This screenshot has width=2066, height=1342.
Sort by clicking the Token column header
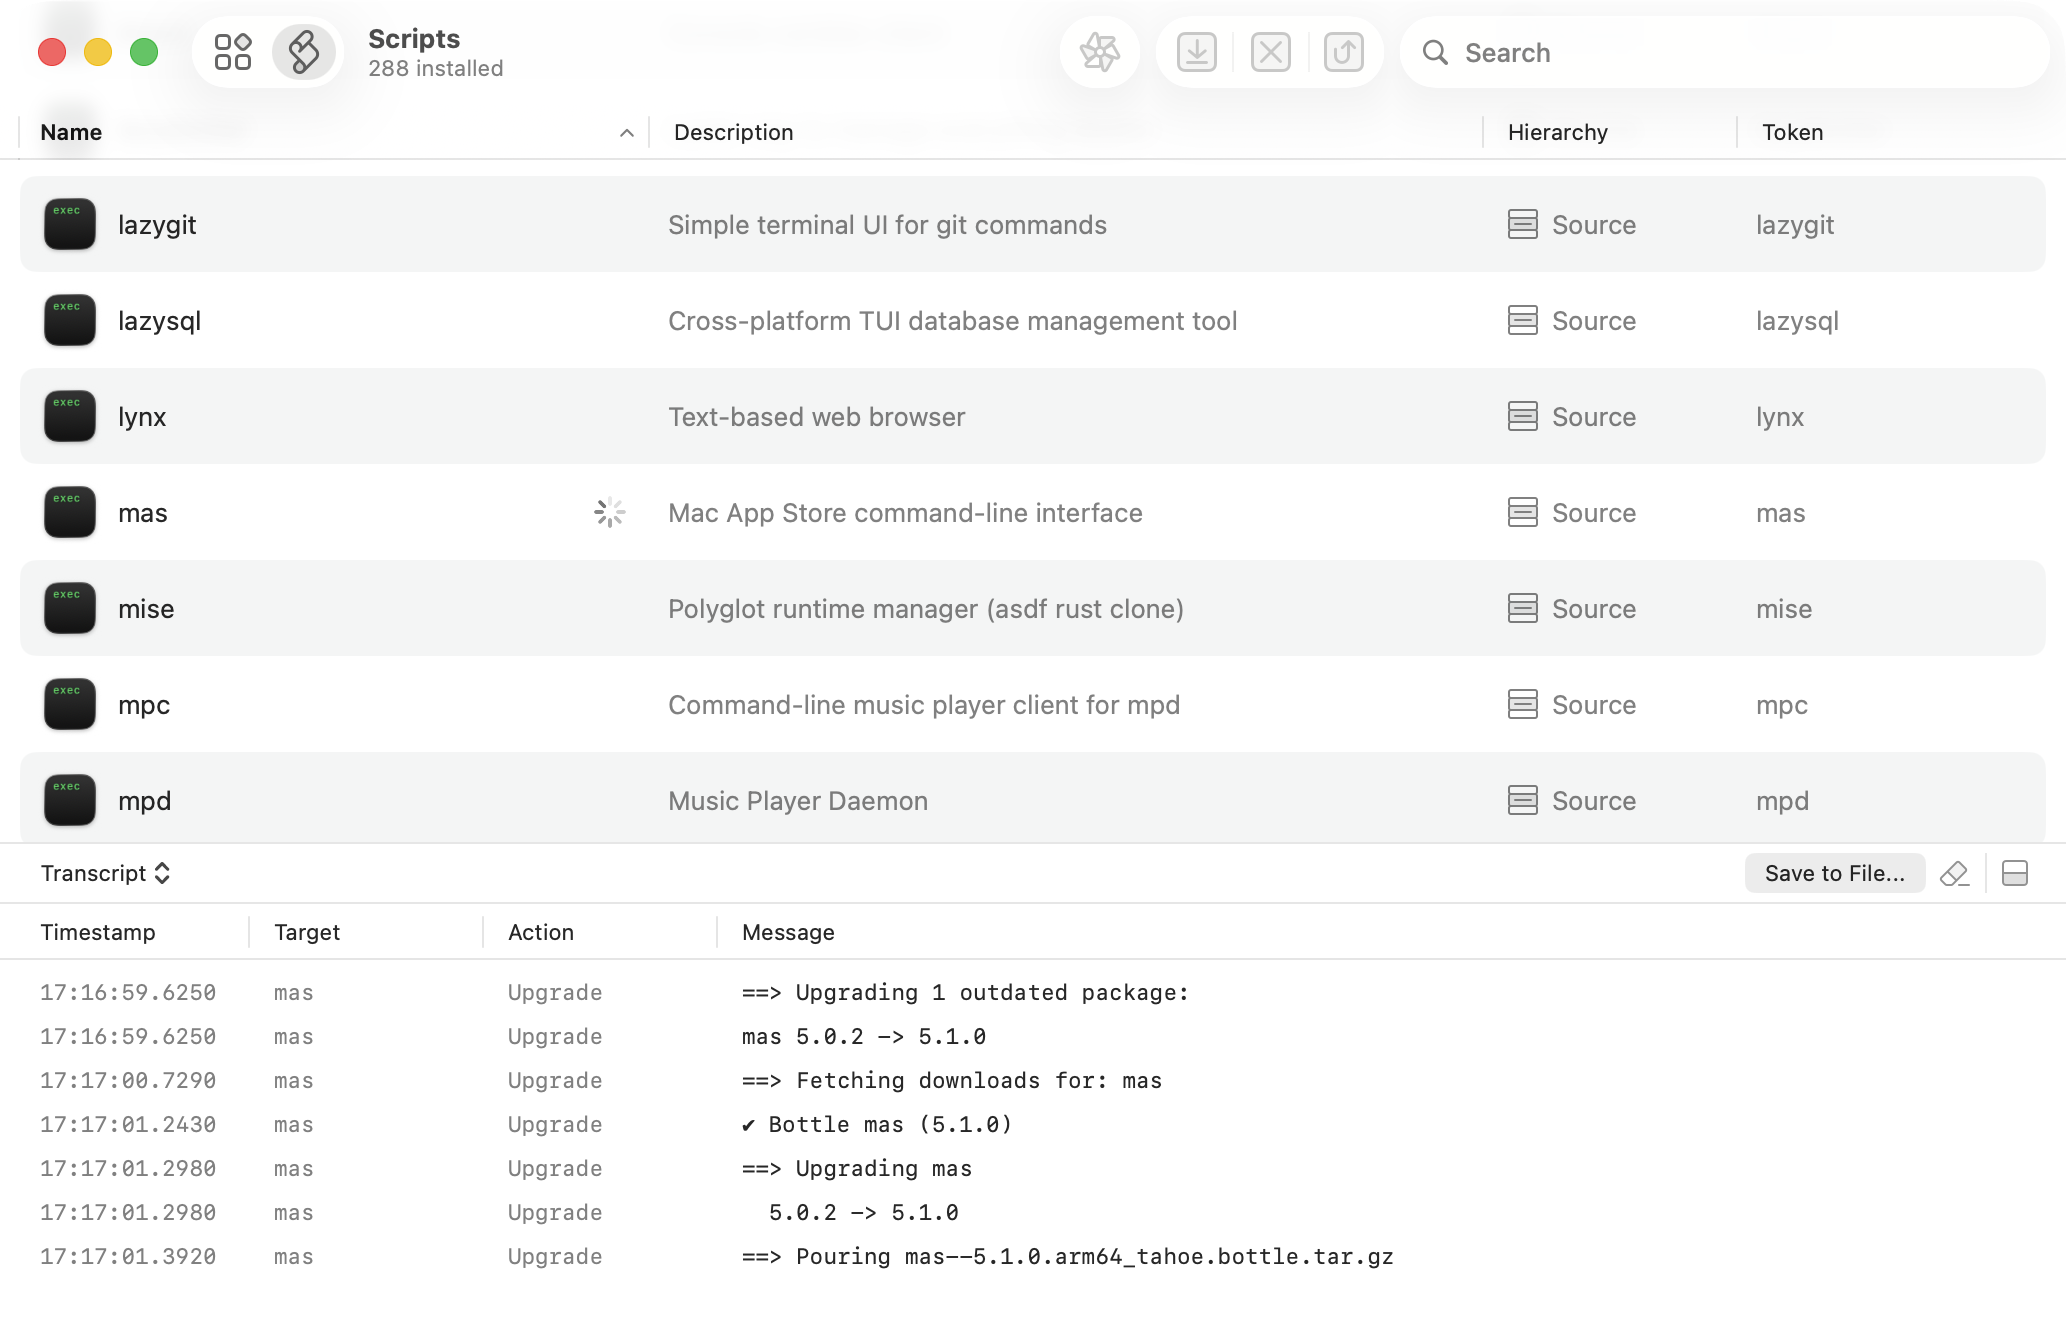pyautogui.click(x=1791, y=131)
